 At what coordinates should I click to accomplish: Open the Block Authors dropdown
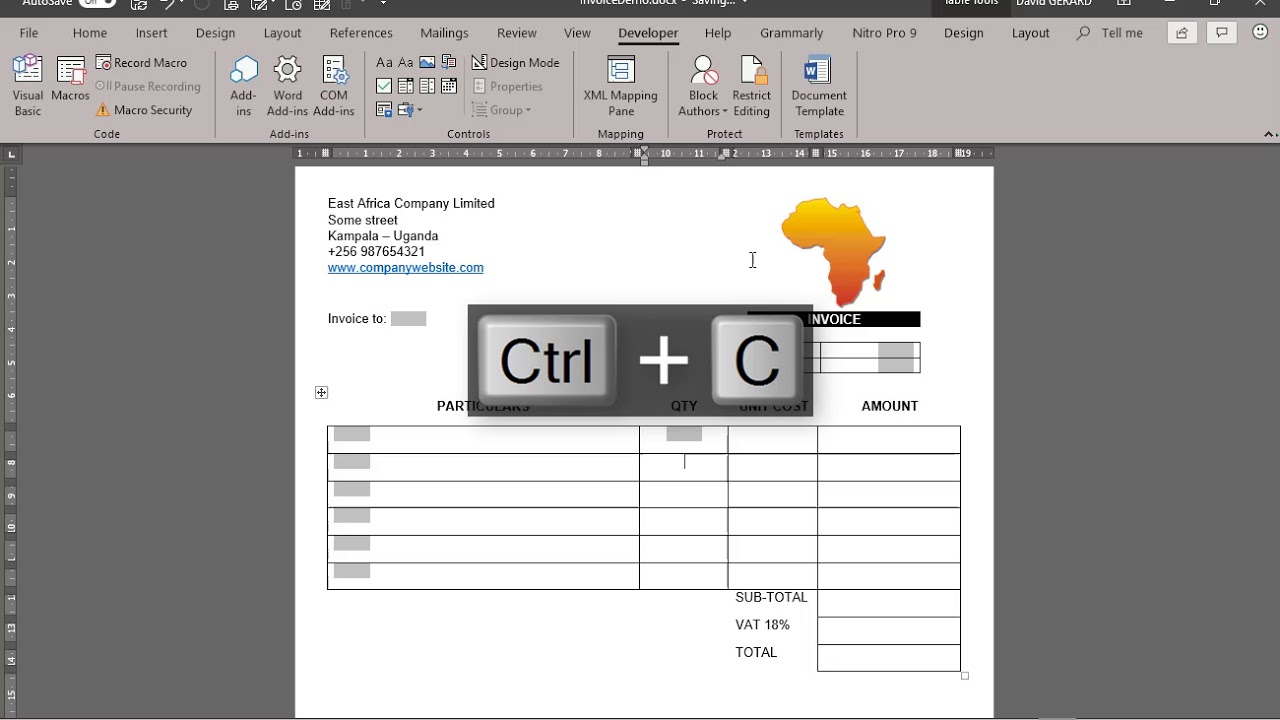703,86
